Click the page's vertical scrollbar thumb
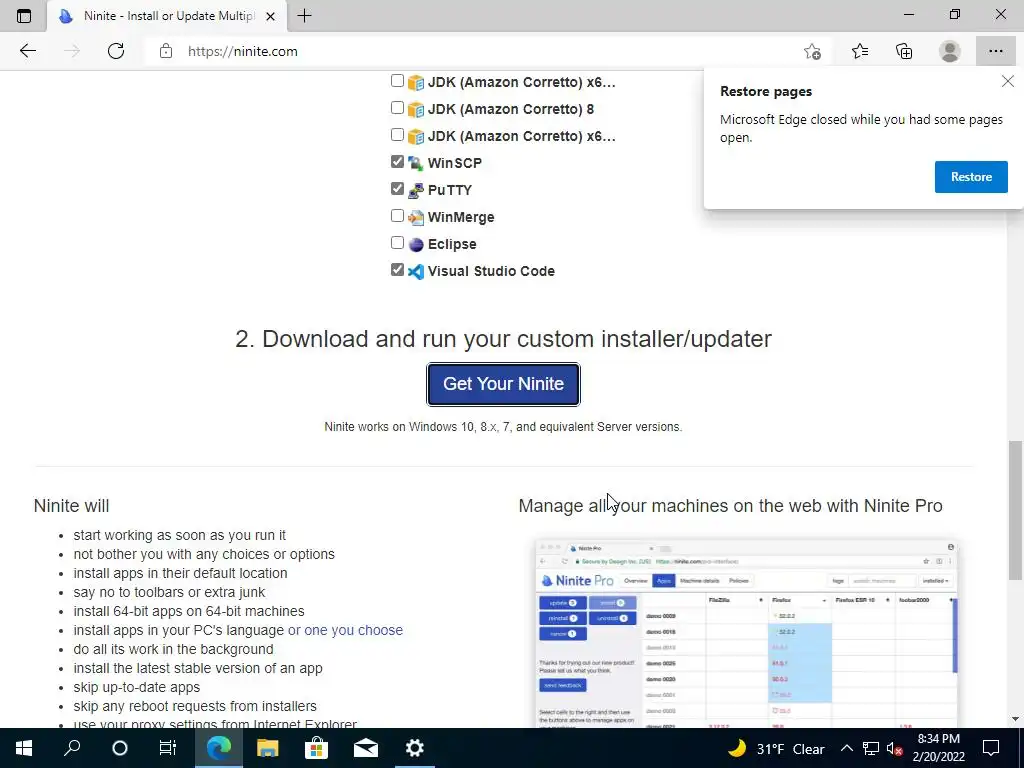 click(x=1015, y=511)
